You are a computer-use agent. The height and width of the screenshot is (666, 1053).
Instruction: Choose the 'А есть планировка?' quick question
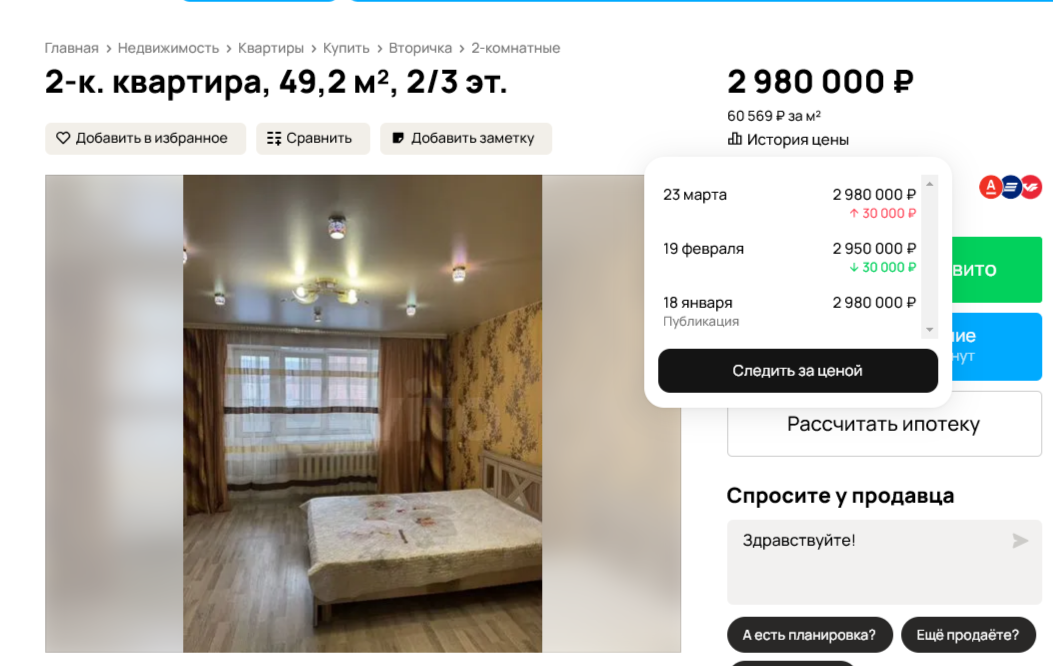tap(809, 635)
